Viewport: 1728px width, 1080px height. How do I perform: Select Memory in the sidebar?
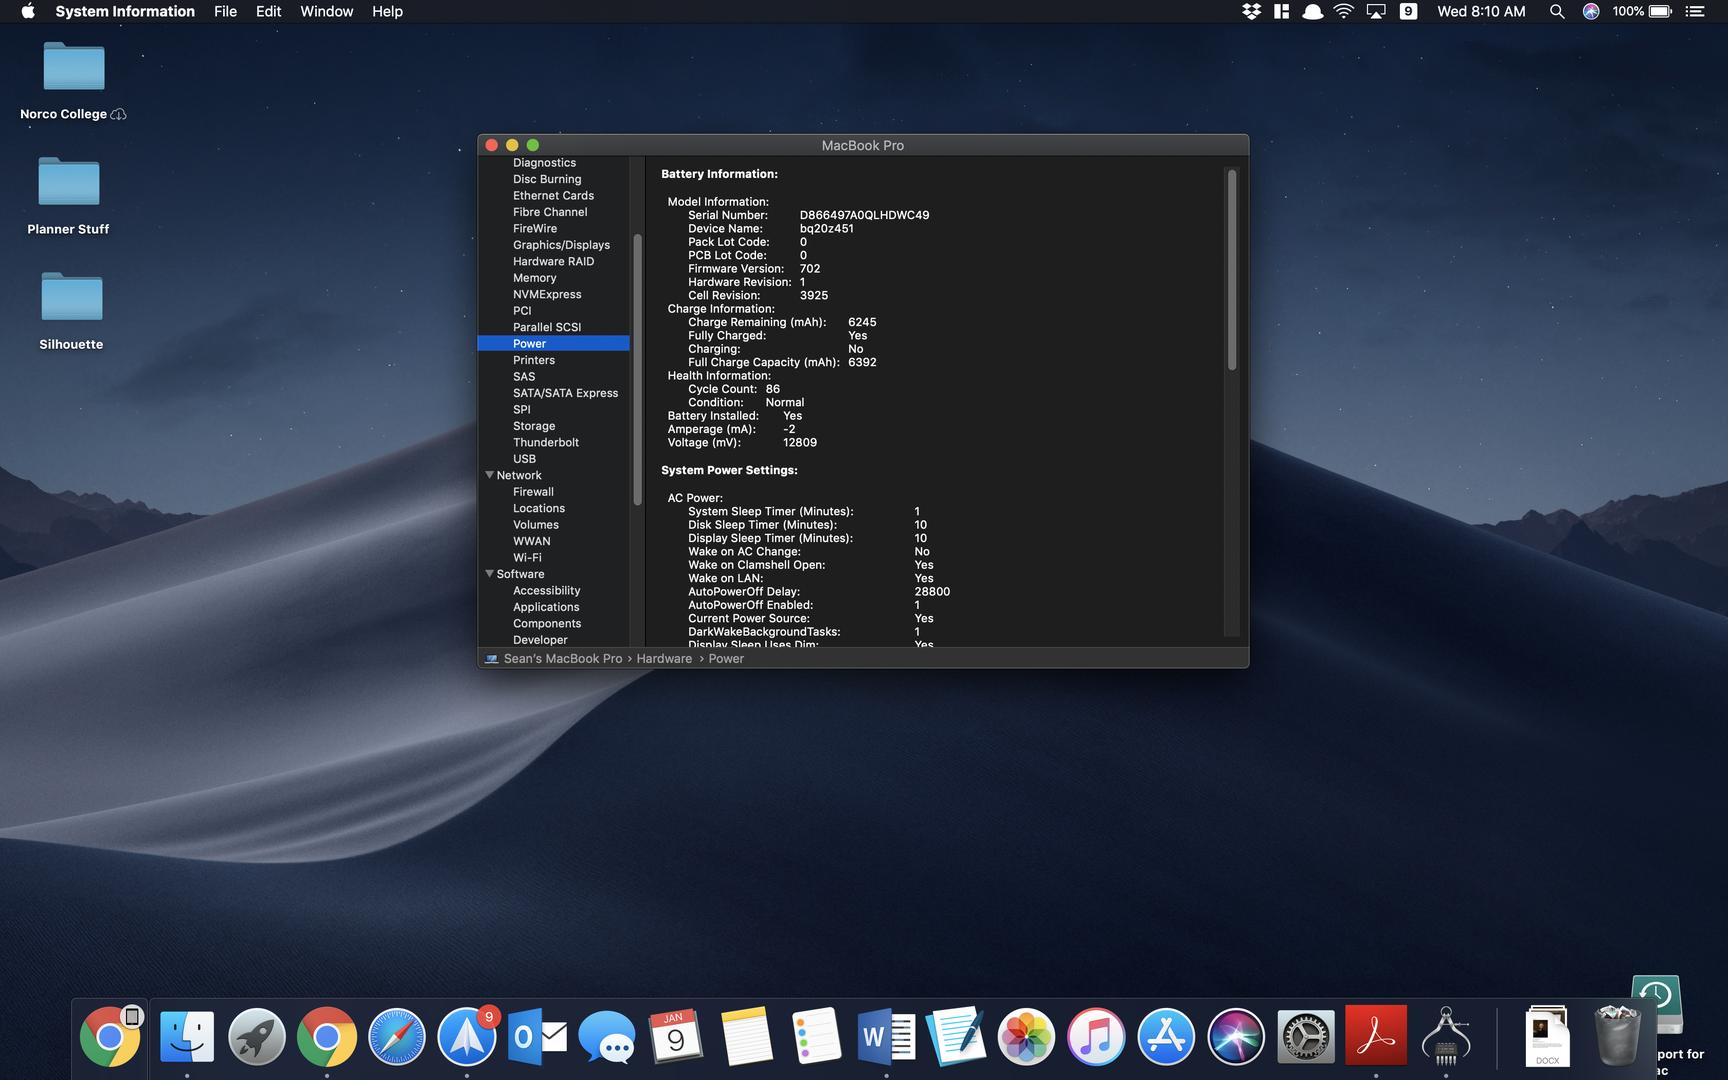(x=534, y=278)
